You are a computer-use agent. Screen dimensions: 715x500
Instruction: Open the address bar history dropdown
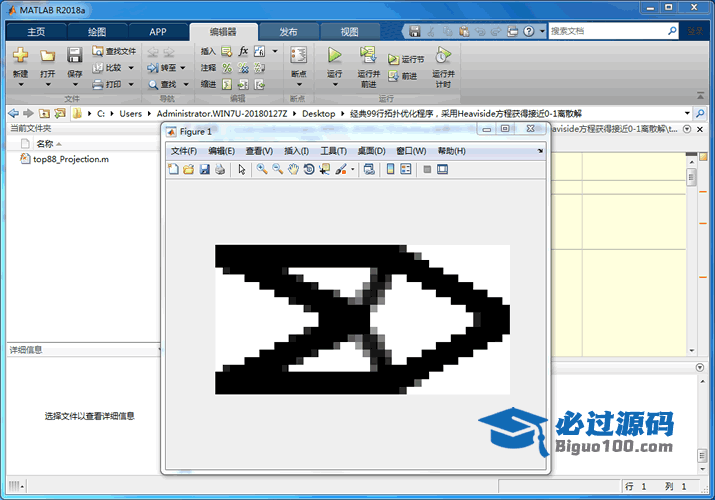tap(687, 113)
